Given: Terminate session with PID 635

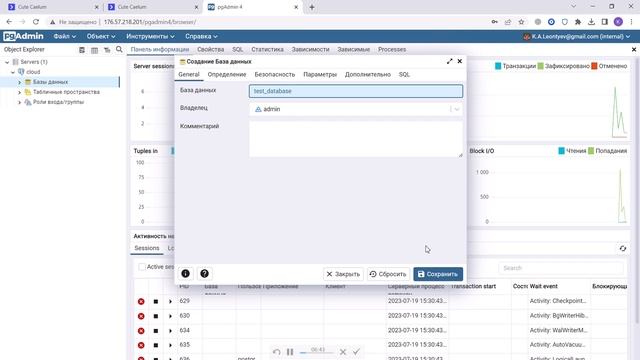Looking at the screenshot, I should [x=141, y=345].
